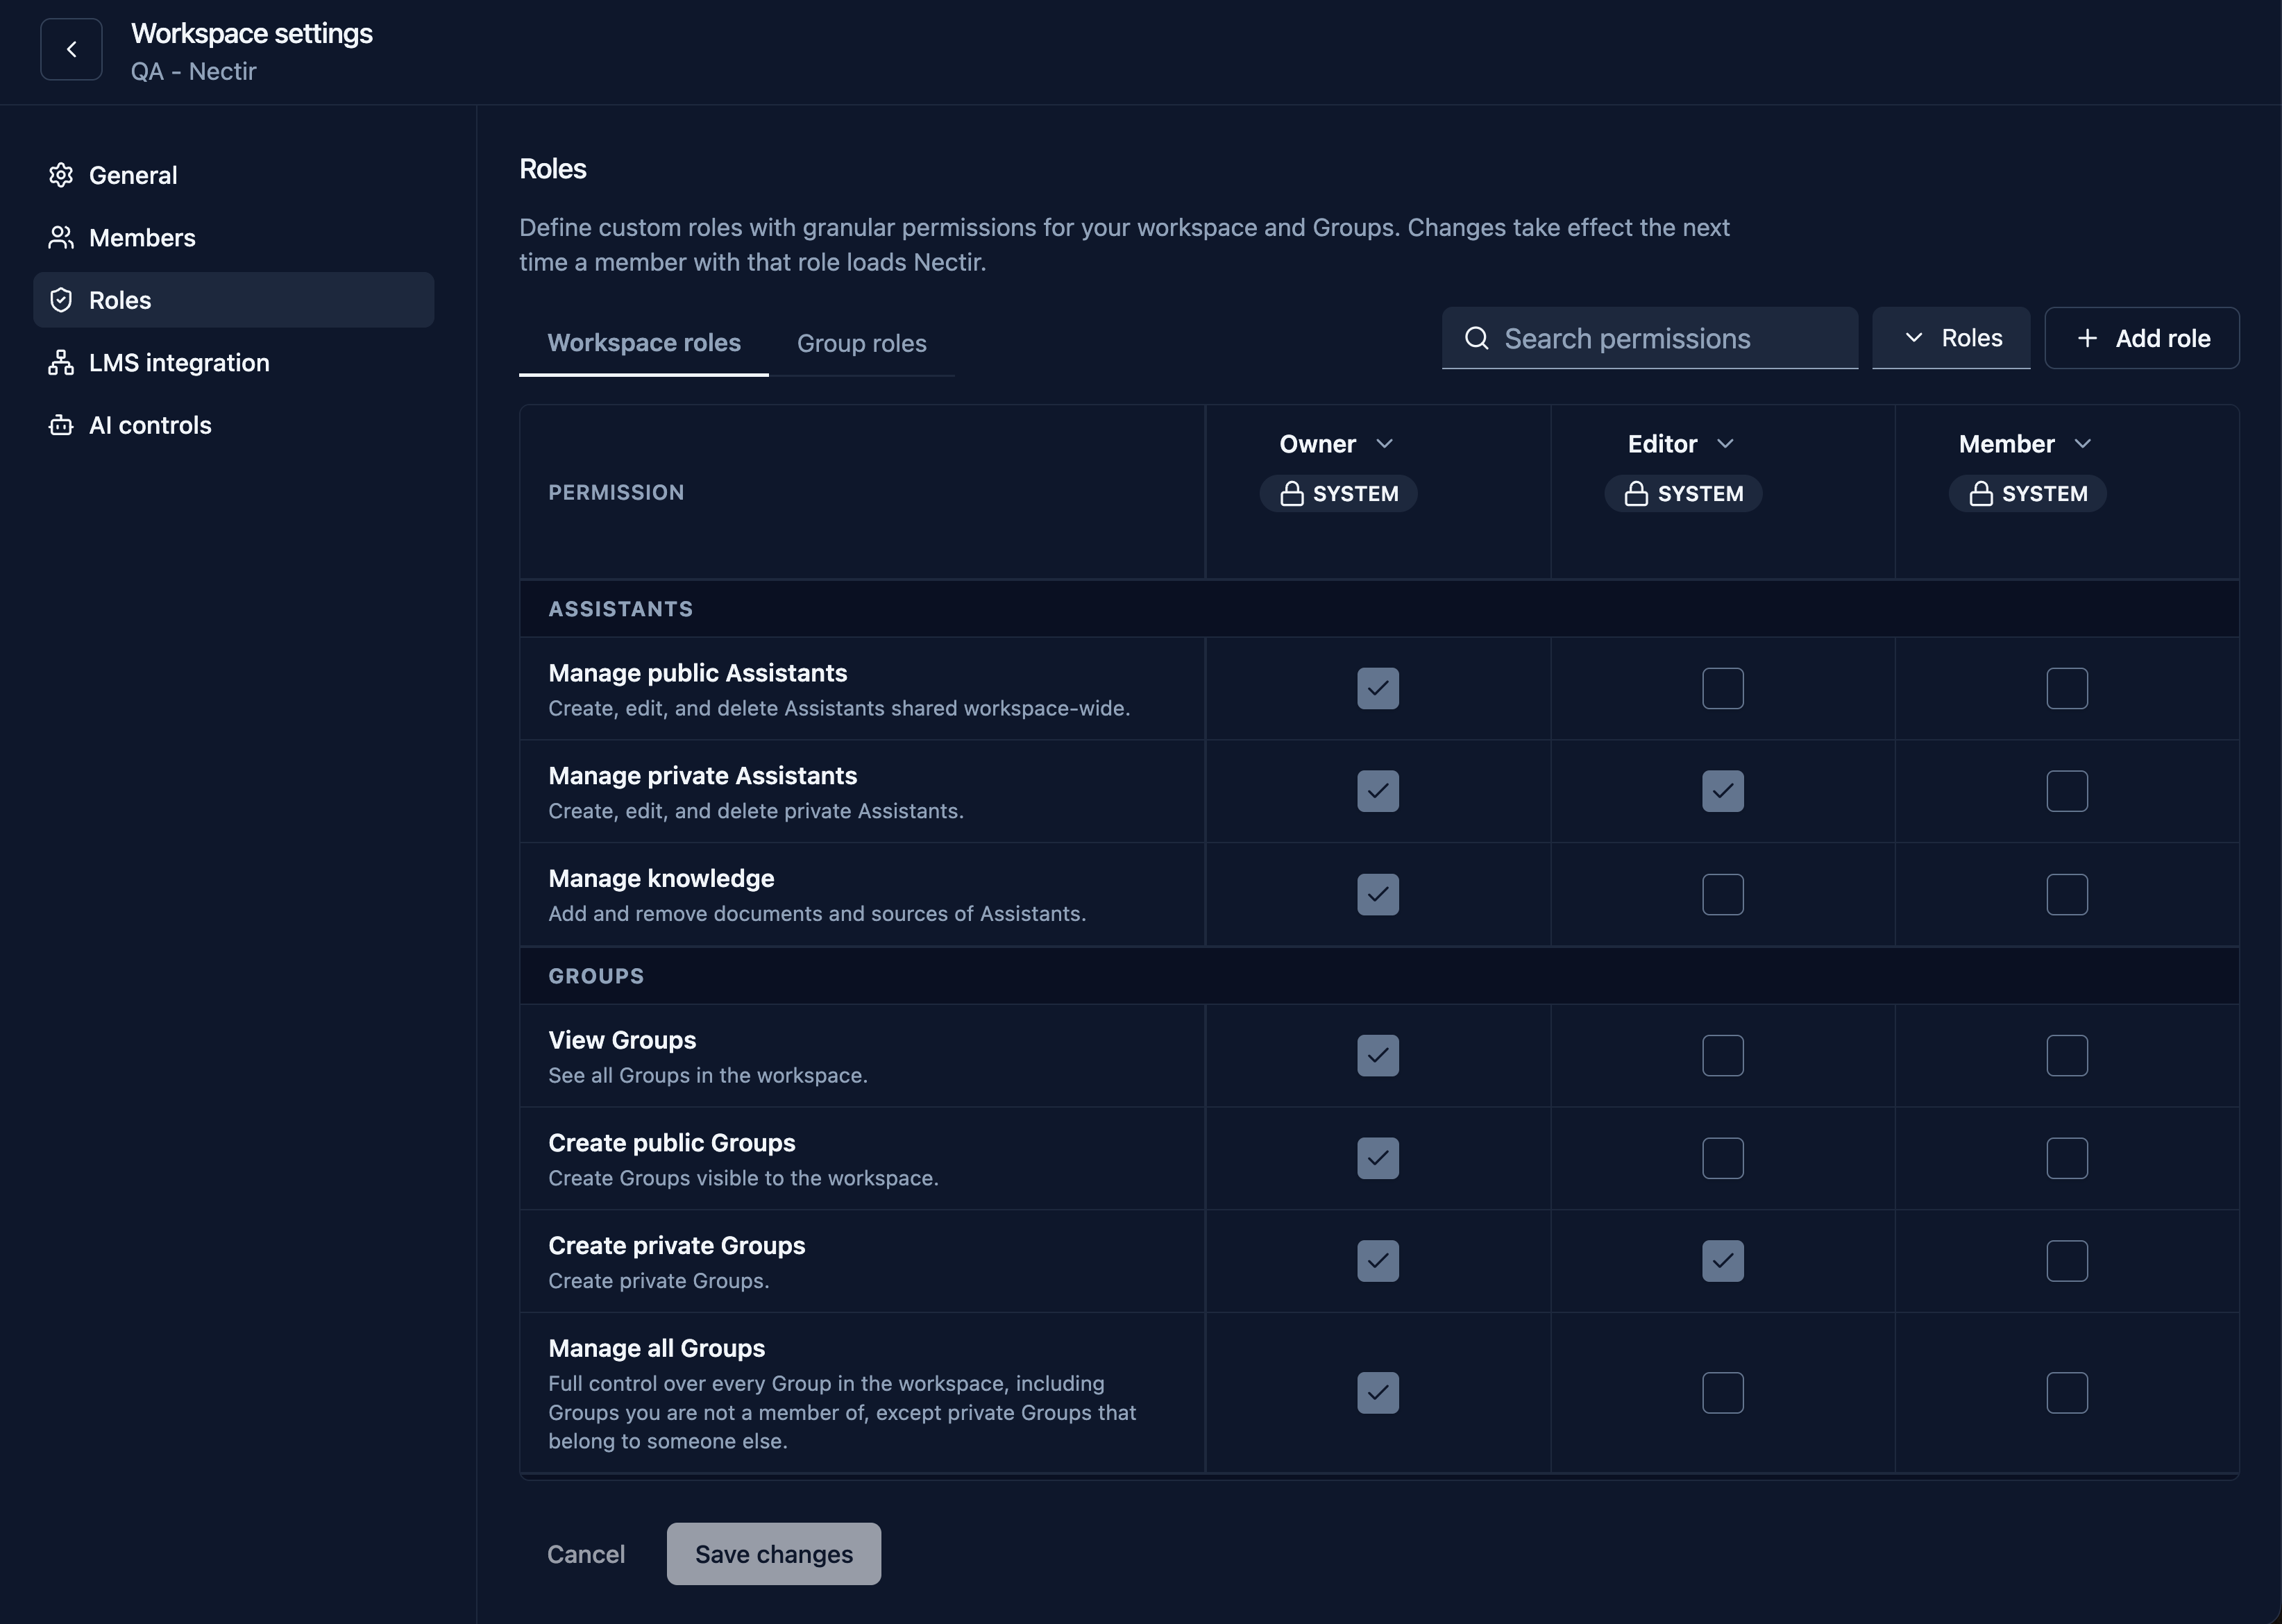Click the AI controls robot icon
The image size is (2282, 1624).
[61, 425]
